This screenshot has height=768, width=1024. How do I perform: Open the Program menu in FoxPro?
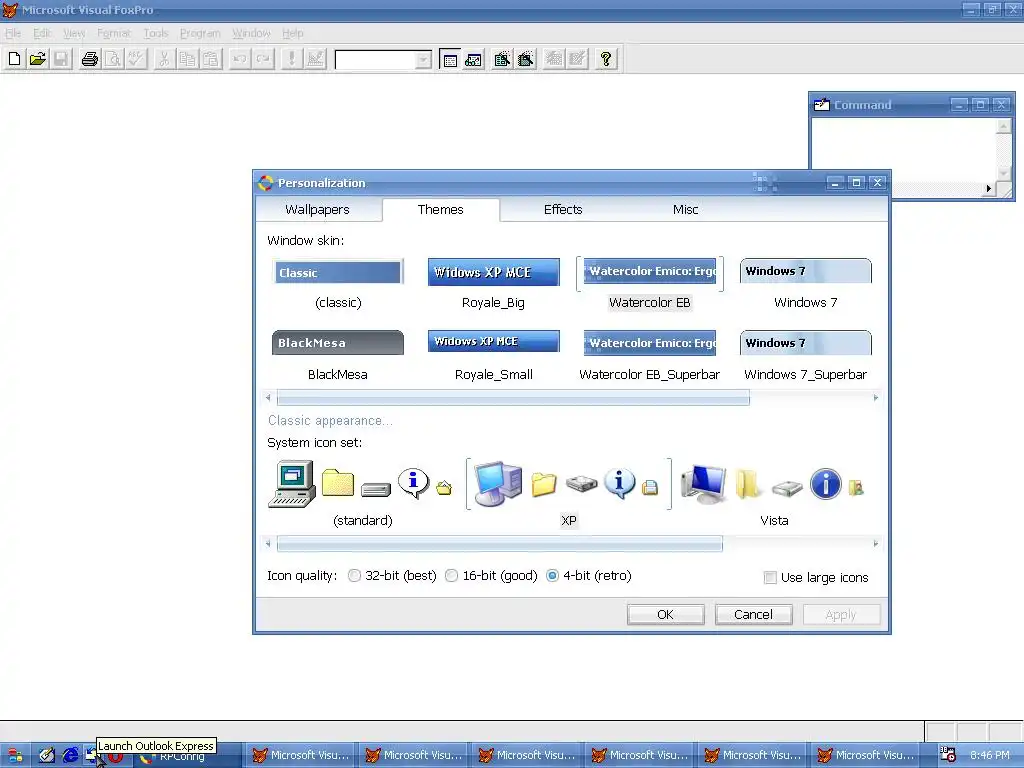(x=200, y=33)
